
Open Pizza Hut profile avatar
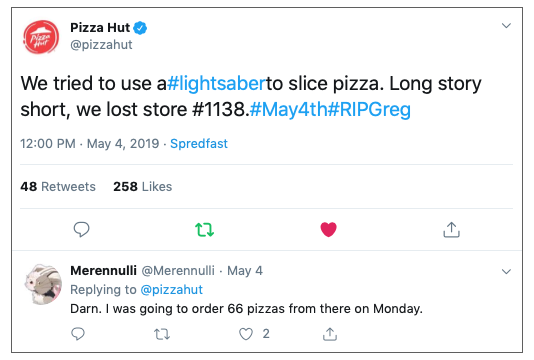point(41,37)
